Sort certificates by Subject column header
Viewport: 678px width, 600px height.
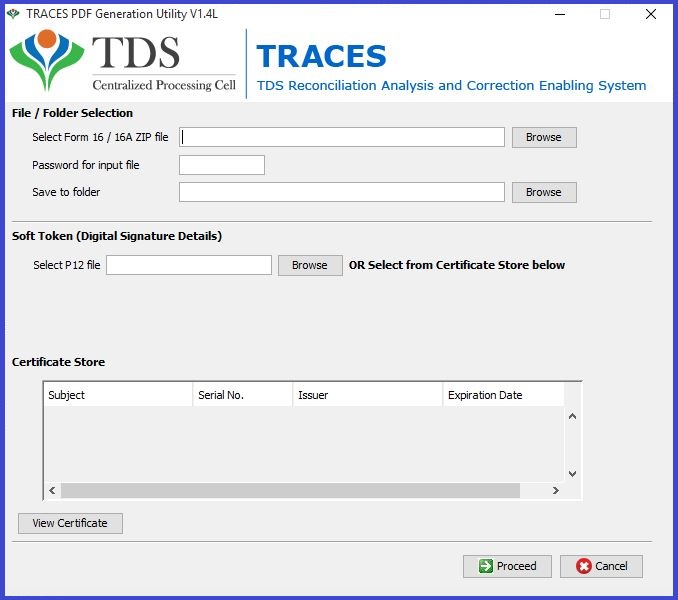pos(118,395)
